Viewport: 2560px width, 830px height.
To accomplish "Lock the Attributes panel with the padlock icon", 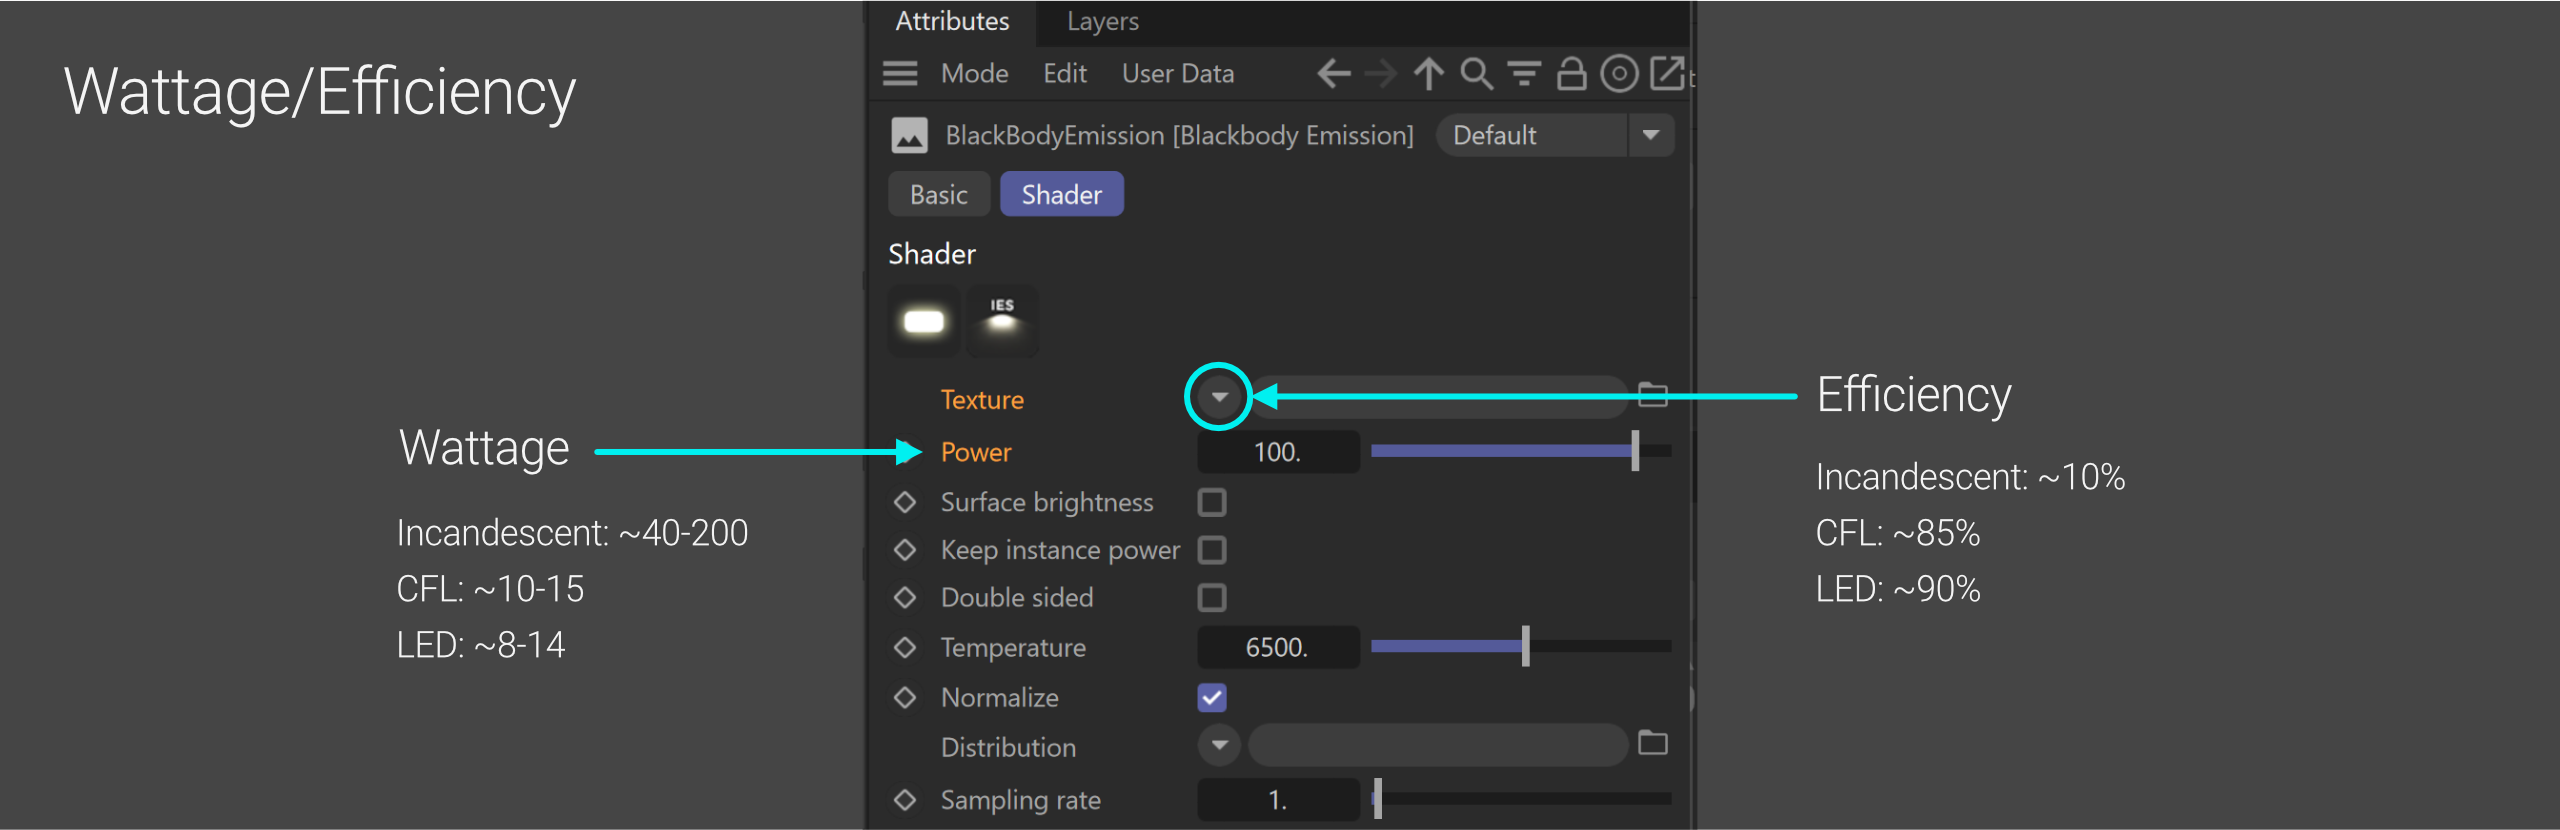I will pyautogui.click(x=1571, y=74).
